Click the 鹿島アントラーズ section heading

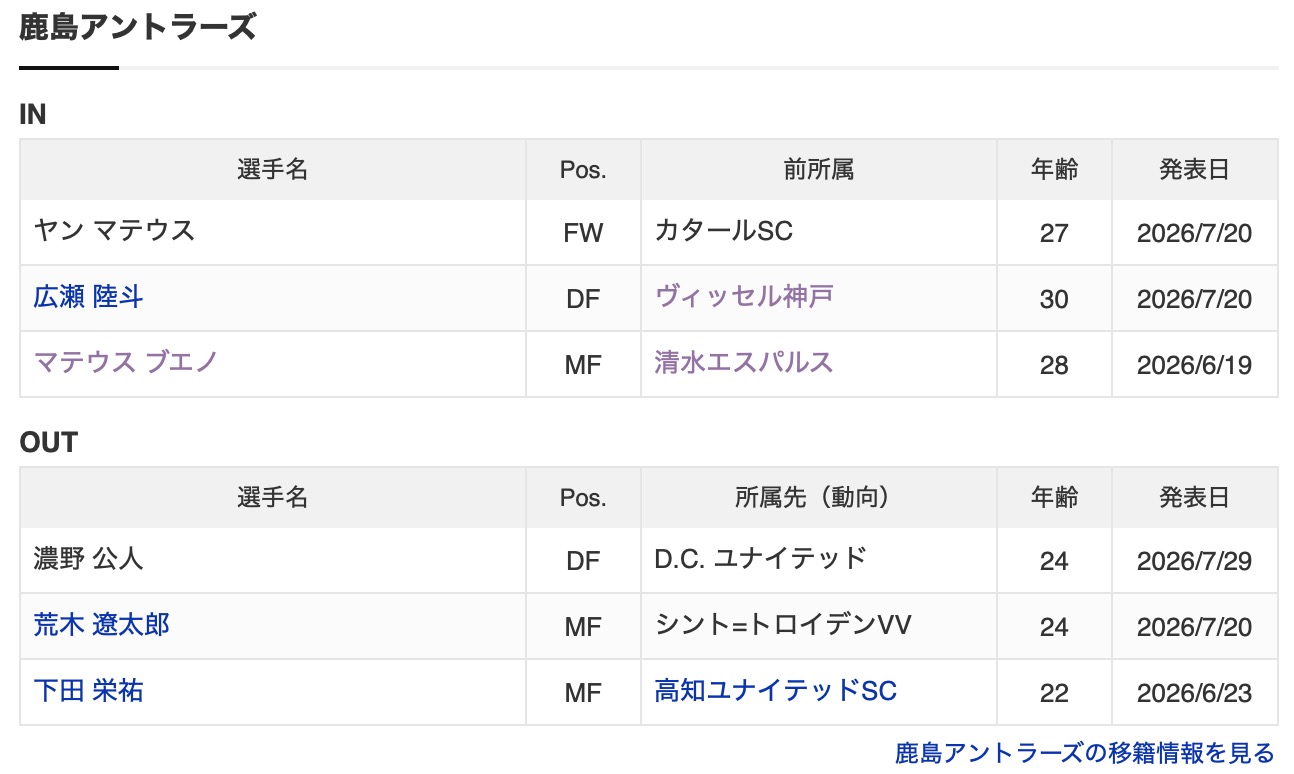138,27
